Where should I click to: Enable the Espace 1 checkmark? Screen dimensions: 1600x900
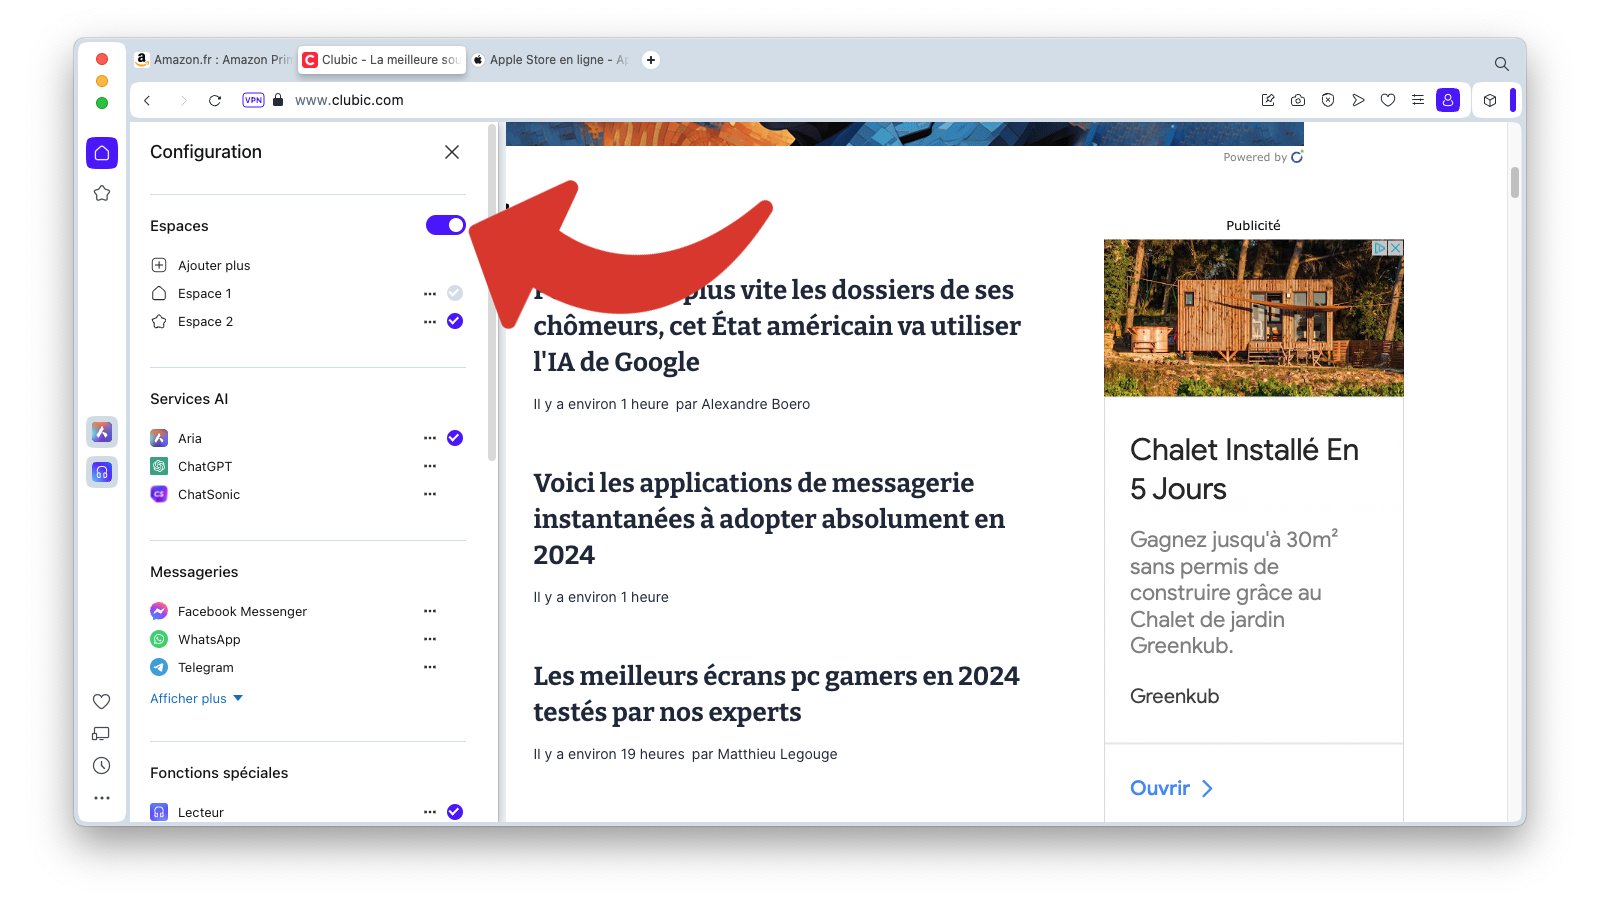coord(455,293)
